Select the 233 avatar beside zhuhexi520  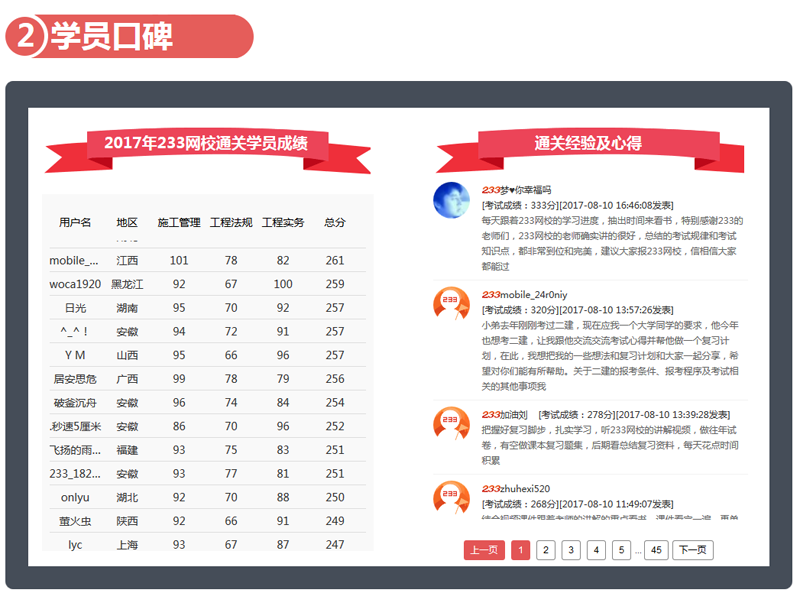click(x=452, y=498)
